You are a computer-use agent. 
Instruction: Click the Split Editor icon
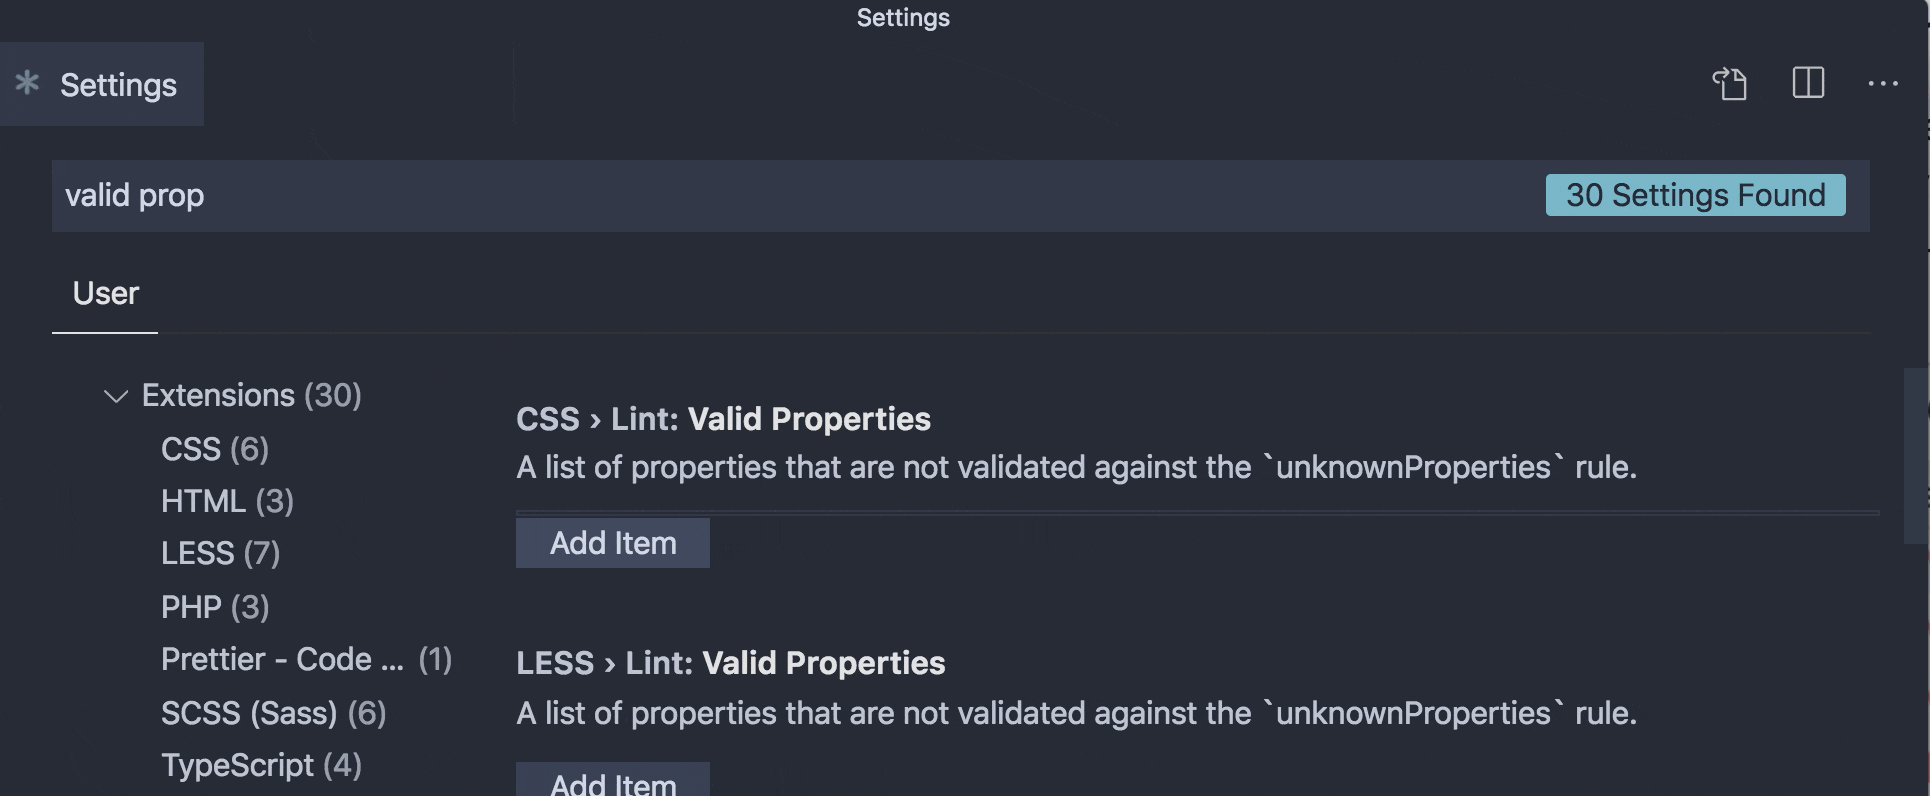pos(1808,84)
